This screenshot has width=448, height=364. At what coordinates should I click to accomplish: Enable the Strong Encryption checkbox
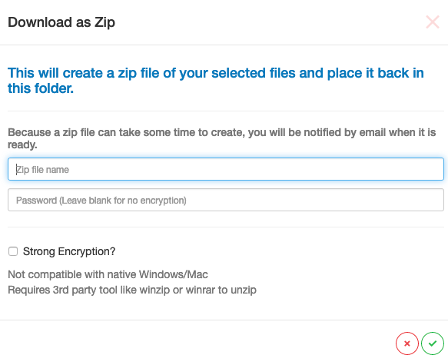13,251
